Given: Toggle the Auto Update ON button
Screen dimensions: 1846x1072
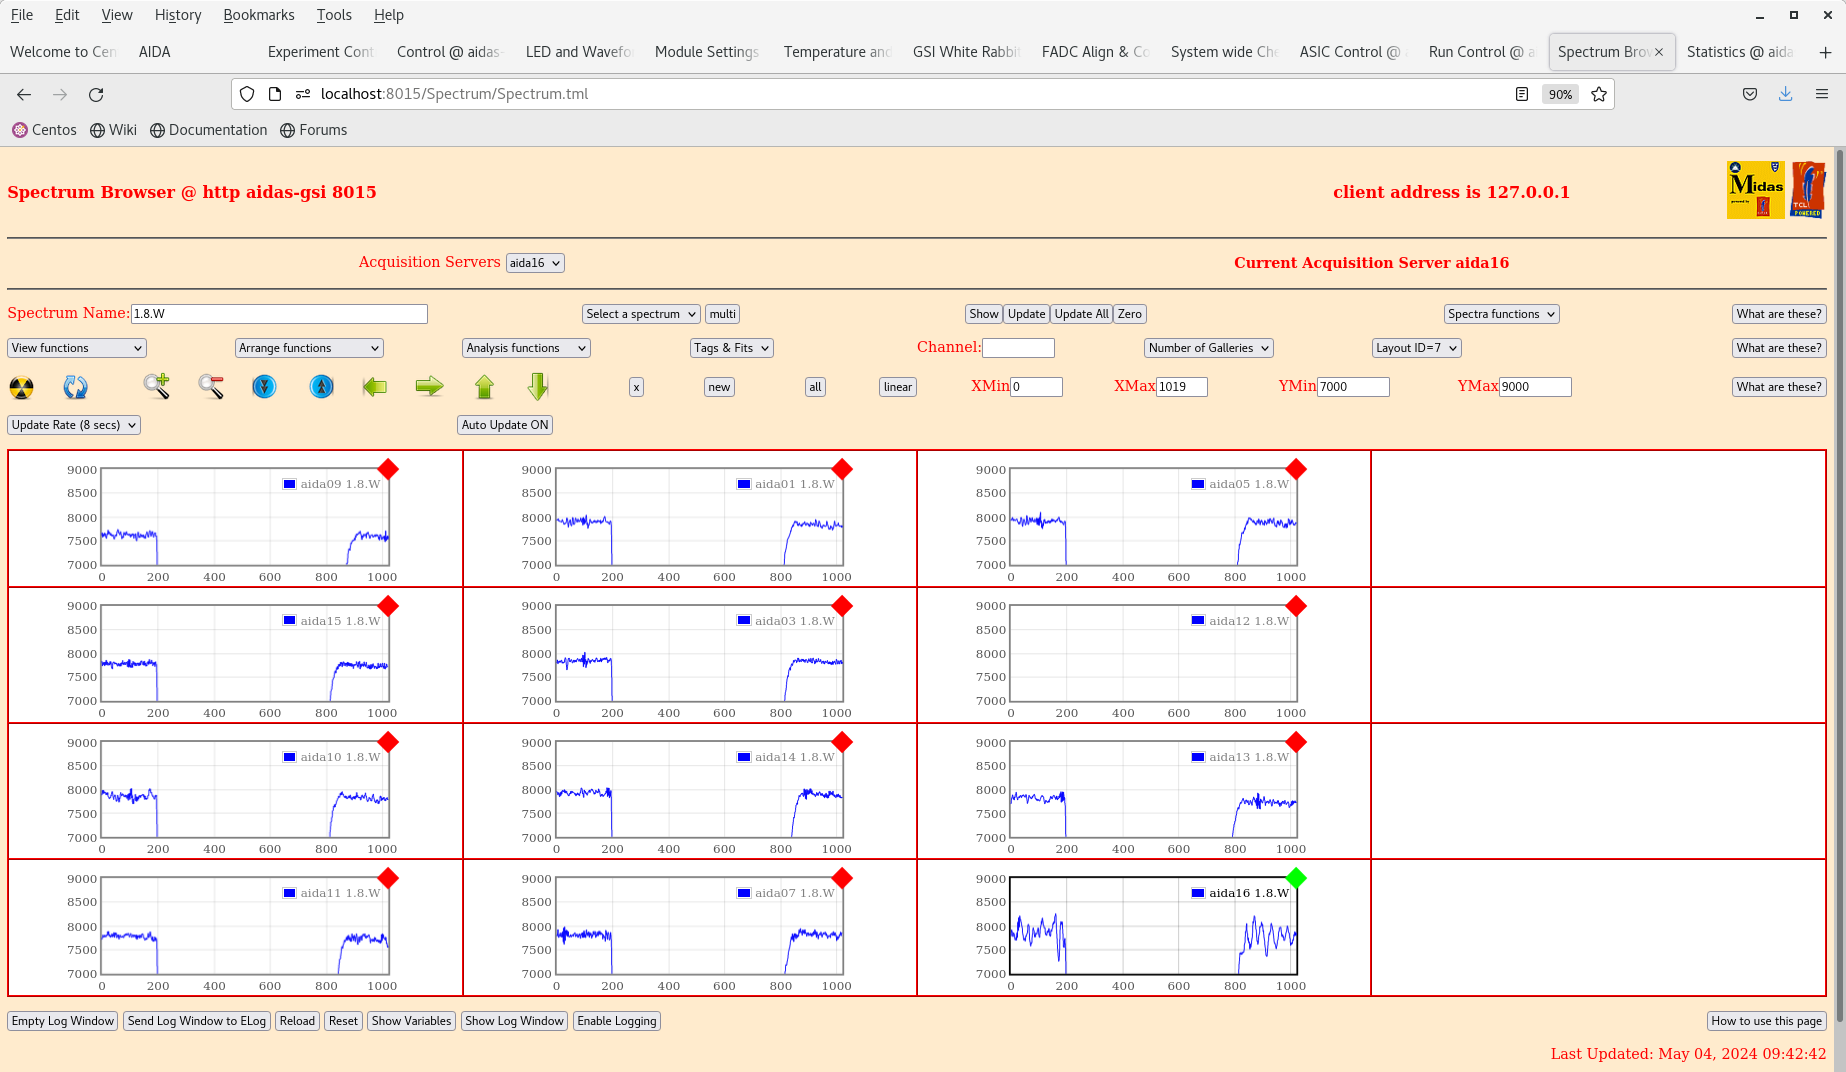Looking at the screenshot, I should pyautogui.click(x=505, y=425).
